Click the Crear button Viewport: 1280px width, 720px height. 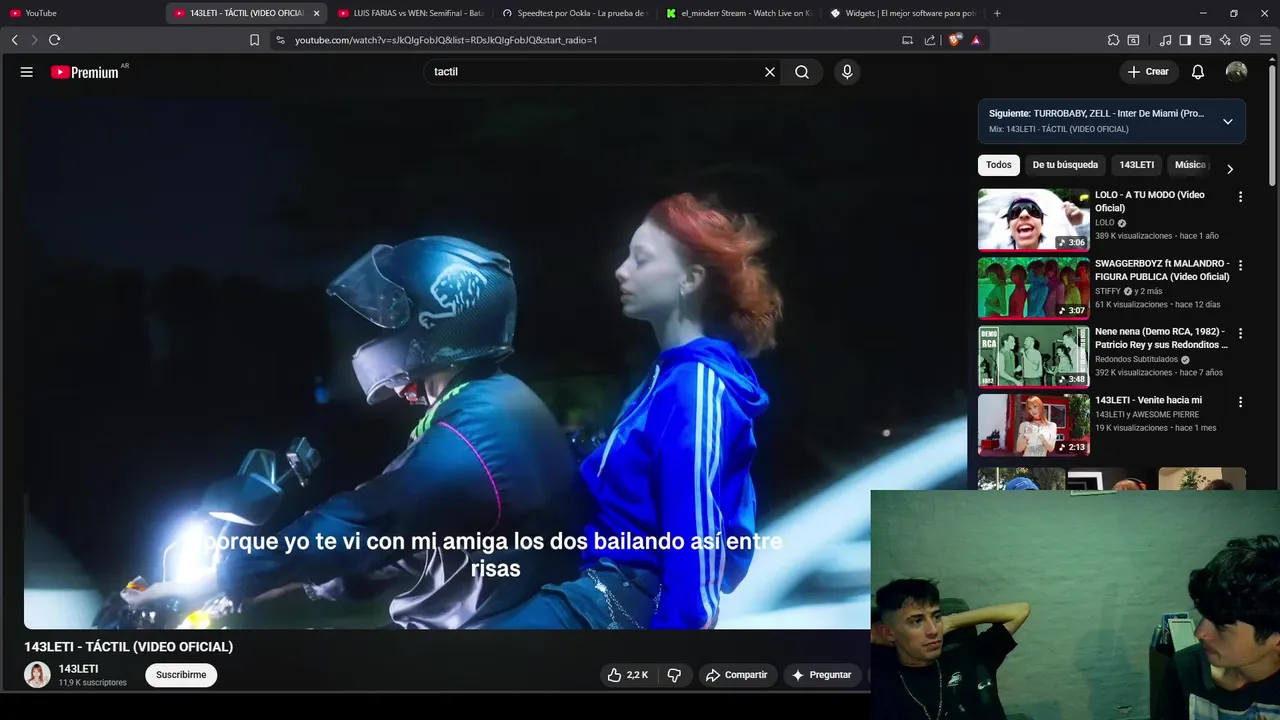1148,72
